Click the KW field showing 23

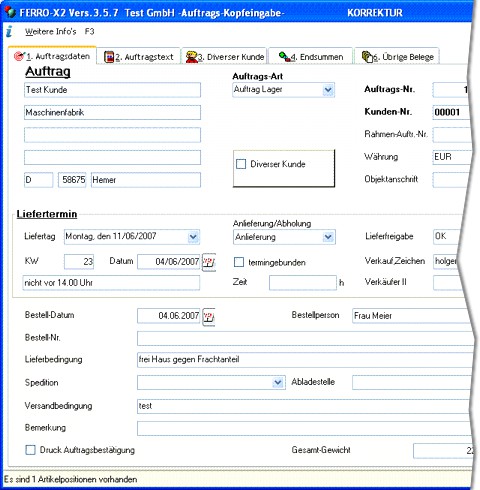click(x=79, y=262)
